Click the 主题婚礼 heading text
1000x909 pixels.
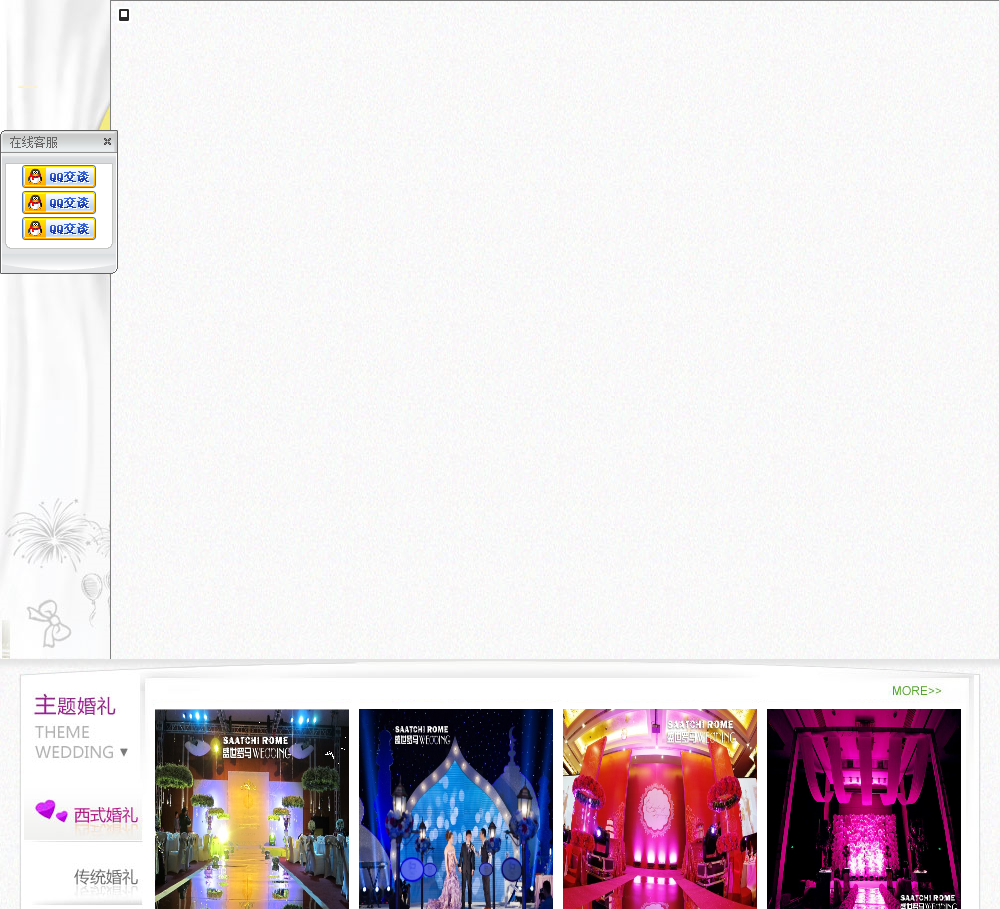click(75, 706)
